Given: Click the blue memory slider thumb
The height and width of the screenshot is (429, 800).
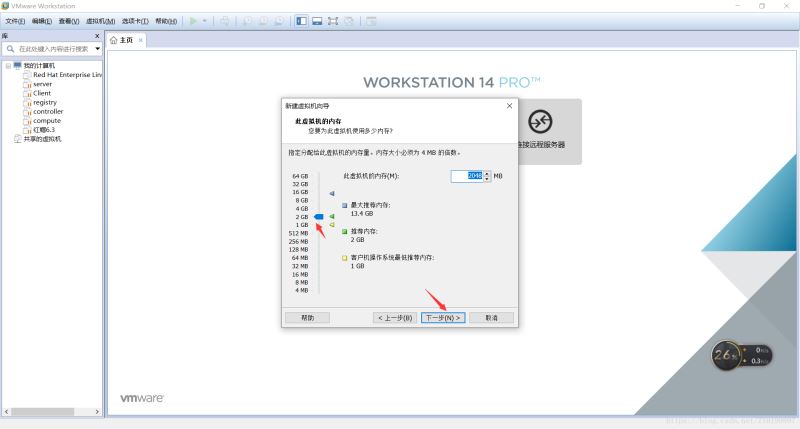Looking at the screenshot, I should [319, 217].
